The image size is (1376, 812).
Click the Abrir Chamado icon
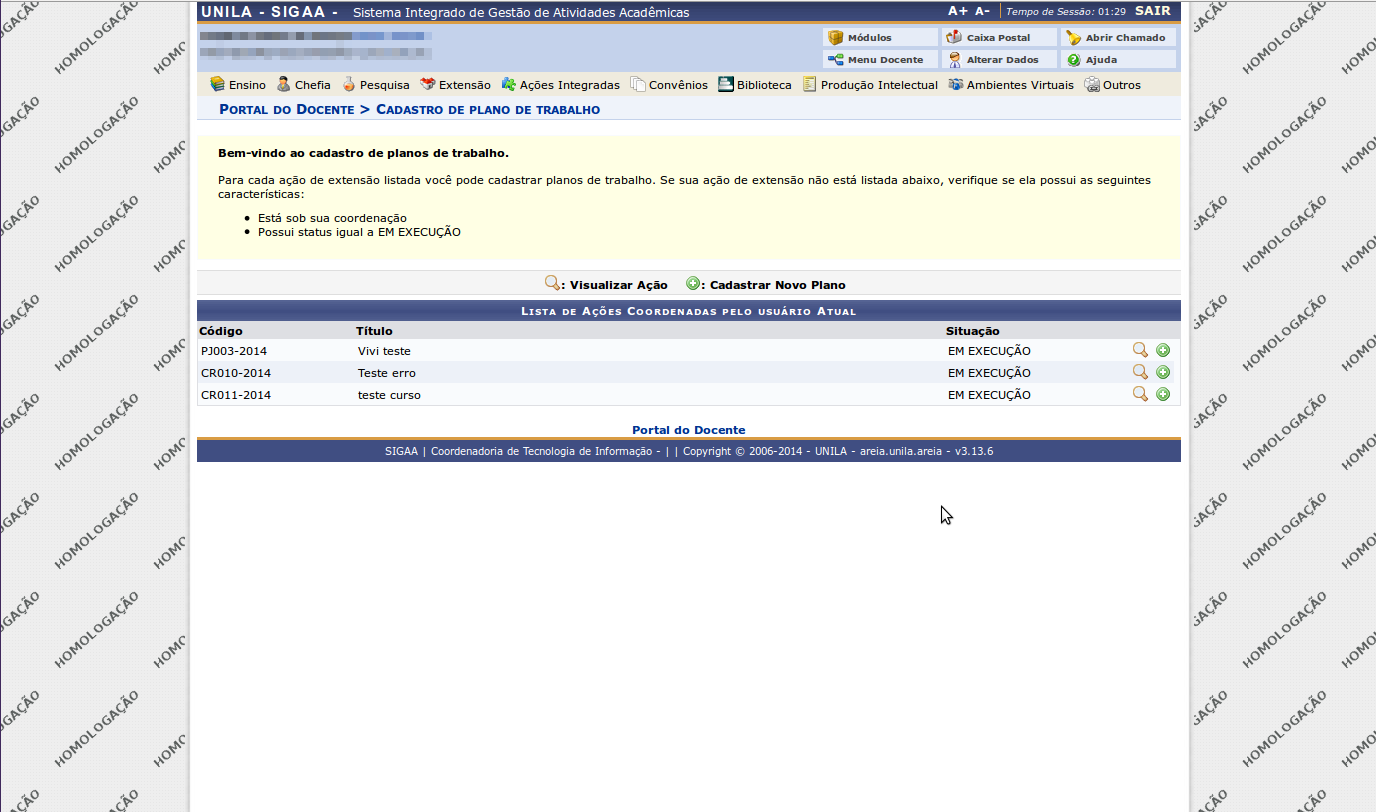[x=1074, y=37]
